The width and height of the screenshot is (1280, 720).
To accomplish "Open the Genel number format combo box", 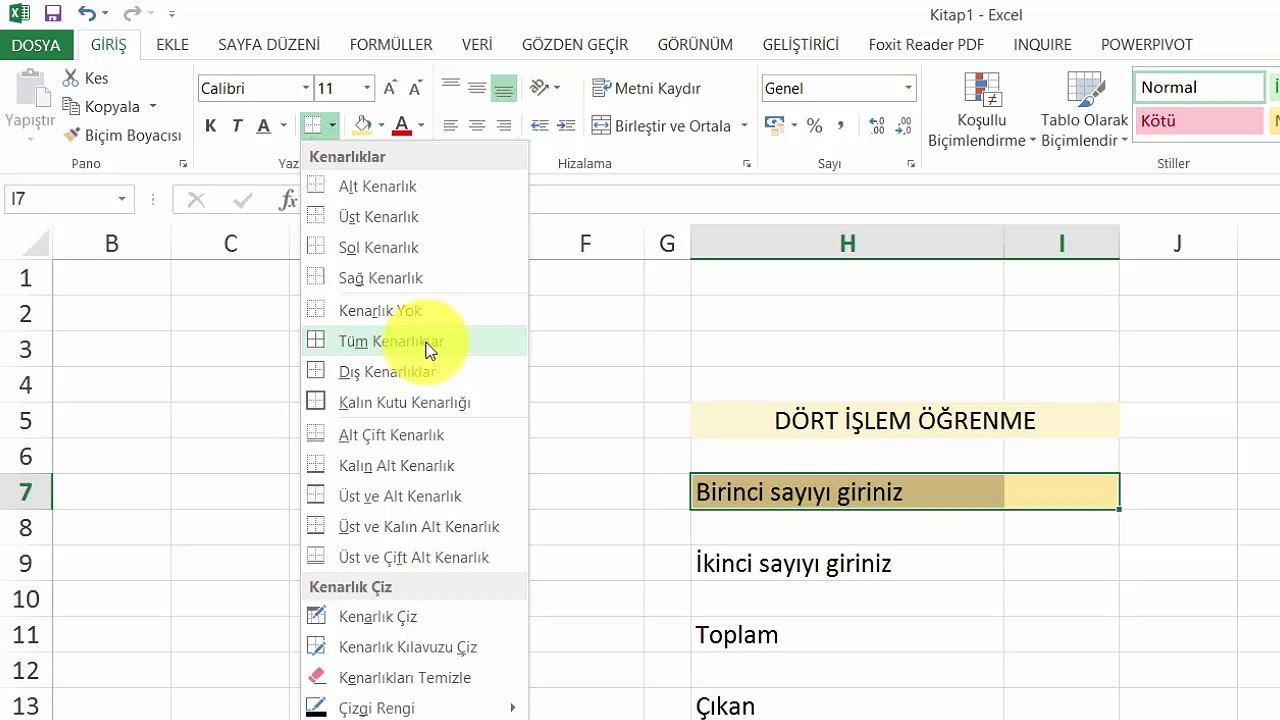I will click(838, 88).
